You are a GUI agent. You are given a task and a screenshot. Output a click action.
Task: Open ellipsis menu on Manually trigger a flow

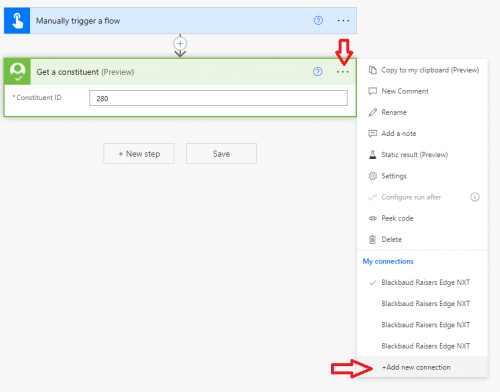click(343, 21)
